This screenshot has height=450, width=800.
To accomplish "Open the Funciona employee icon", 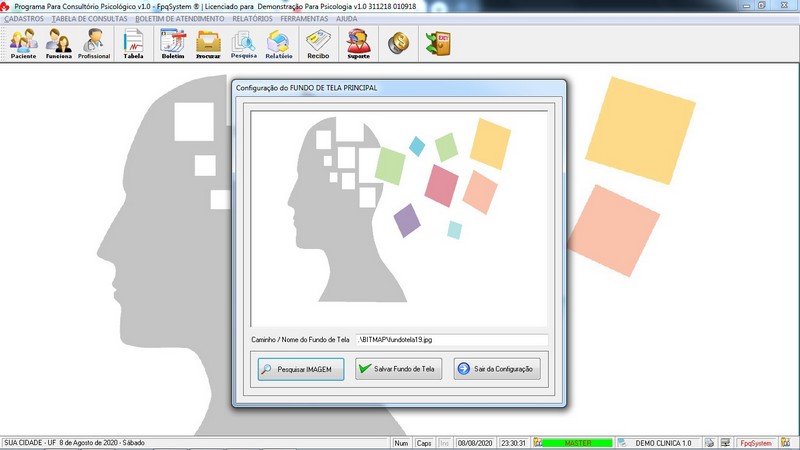I will click(x=58, y=44).
